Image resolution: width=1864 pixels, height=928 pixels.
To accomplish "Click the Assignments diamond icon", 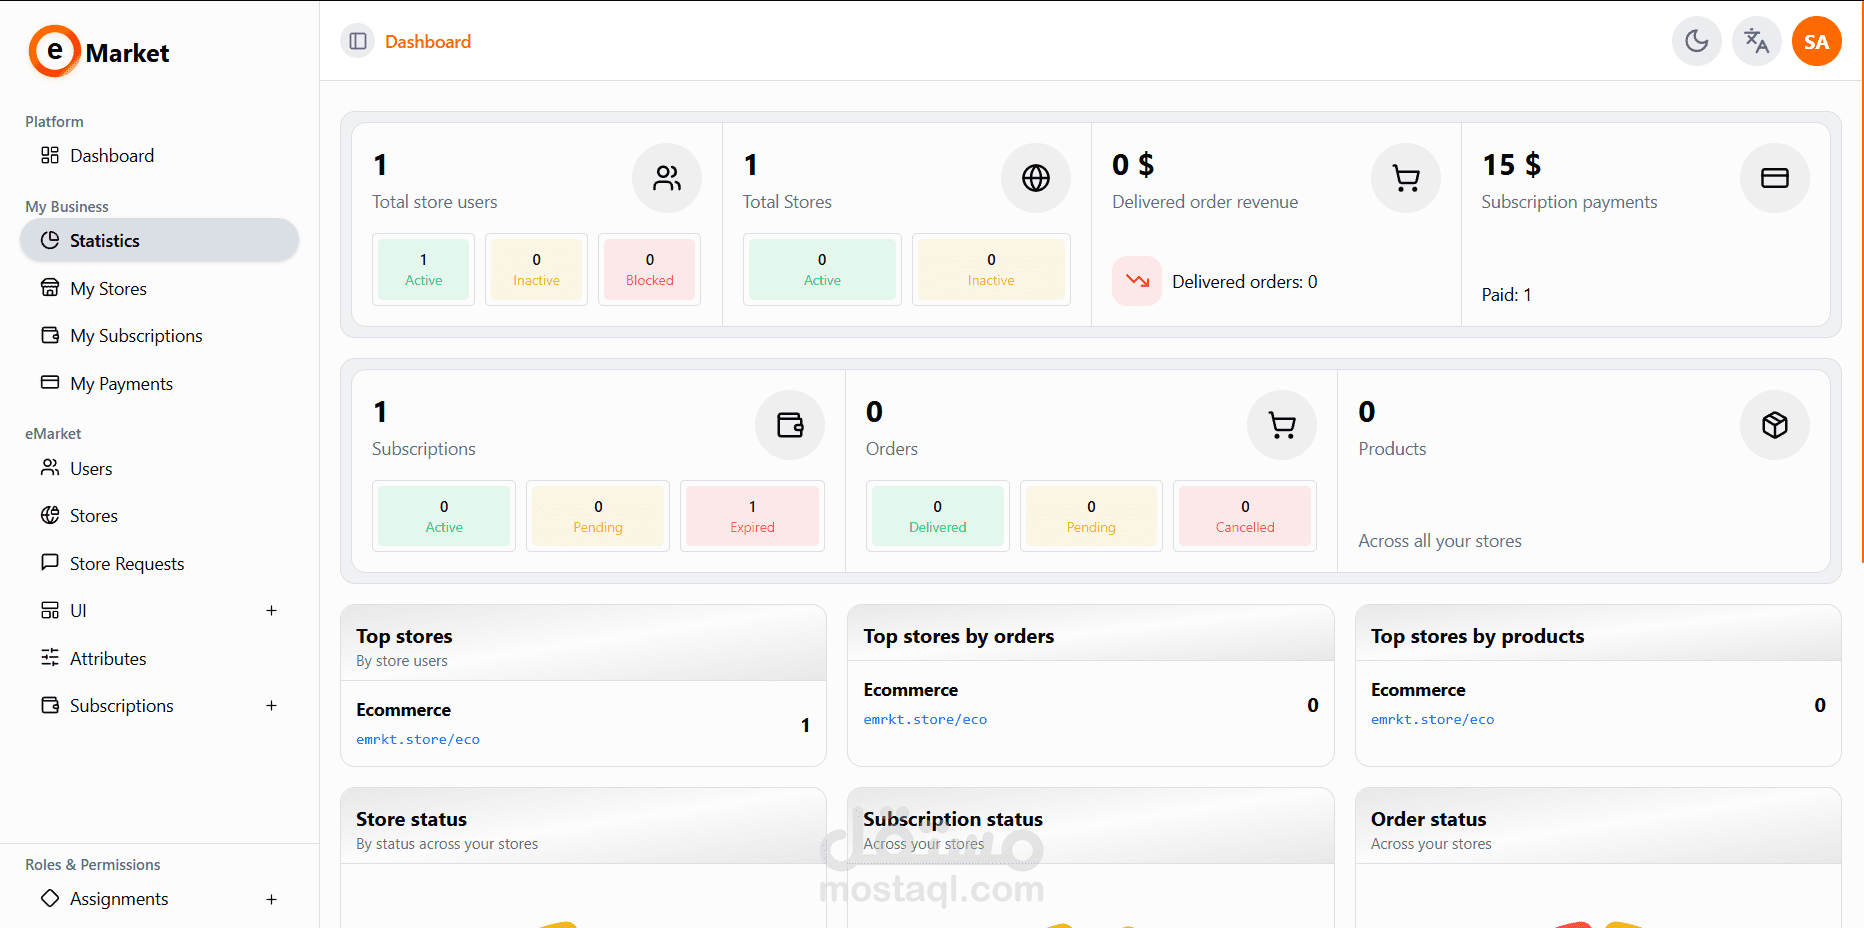I will pyautogui.click(x=50, y=898).
